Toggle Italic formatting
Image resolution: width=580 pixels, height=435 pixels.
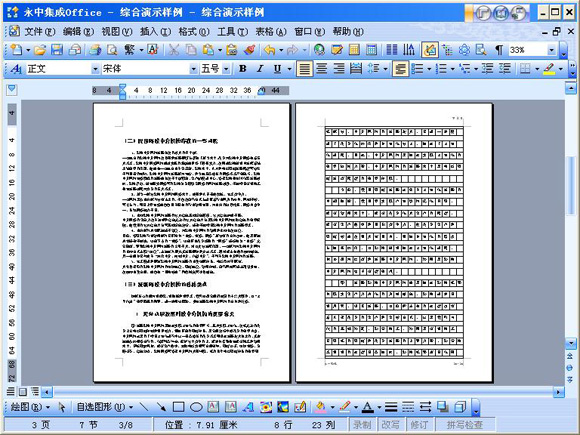click(x=260, y=69)
